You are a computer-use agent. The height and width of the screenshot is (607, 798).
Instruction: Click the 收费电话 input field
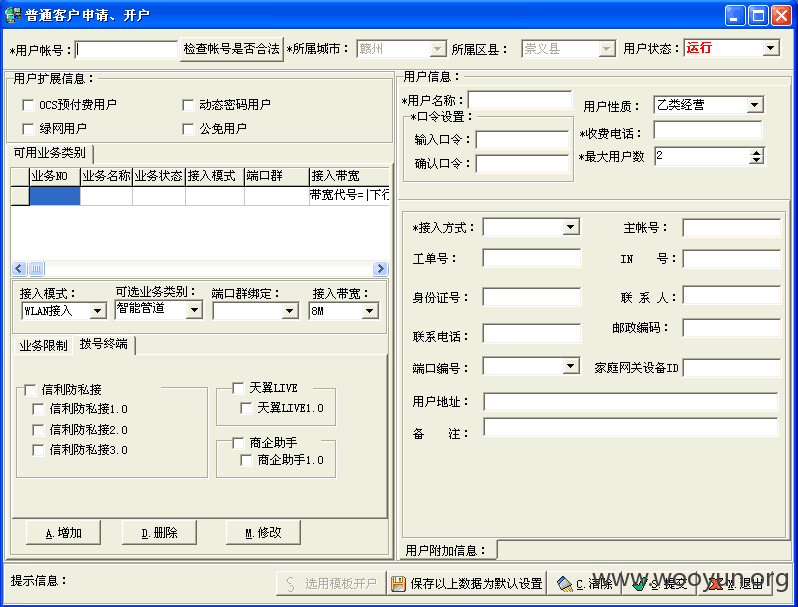point(707,130)
